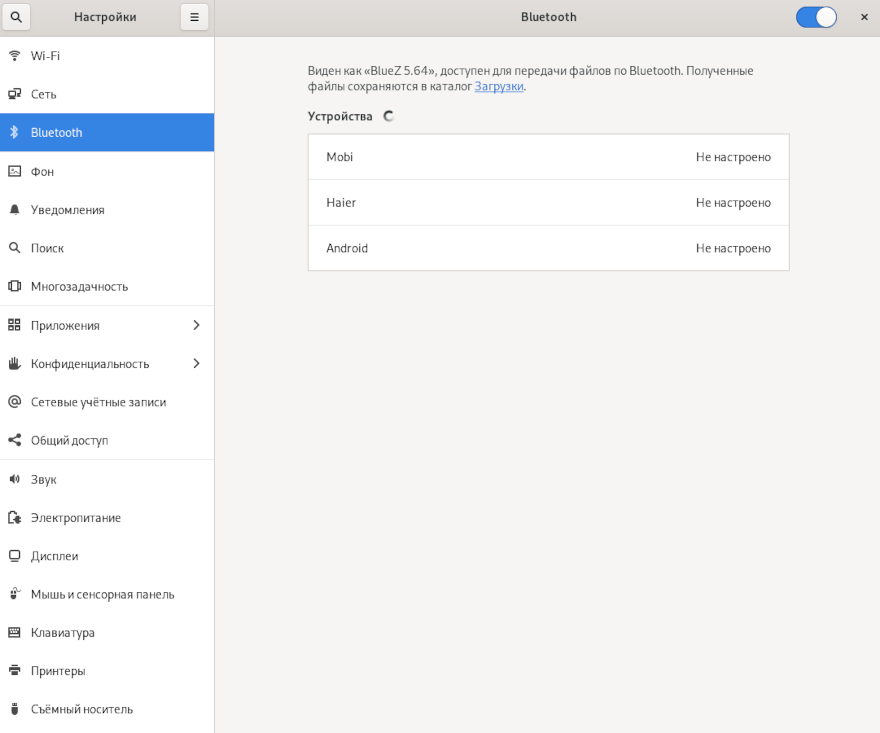Click the Звук speaker icon
The image size is (880, 733).
[x=14, y=480]
